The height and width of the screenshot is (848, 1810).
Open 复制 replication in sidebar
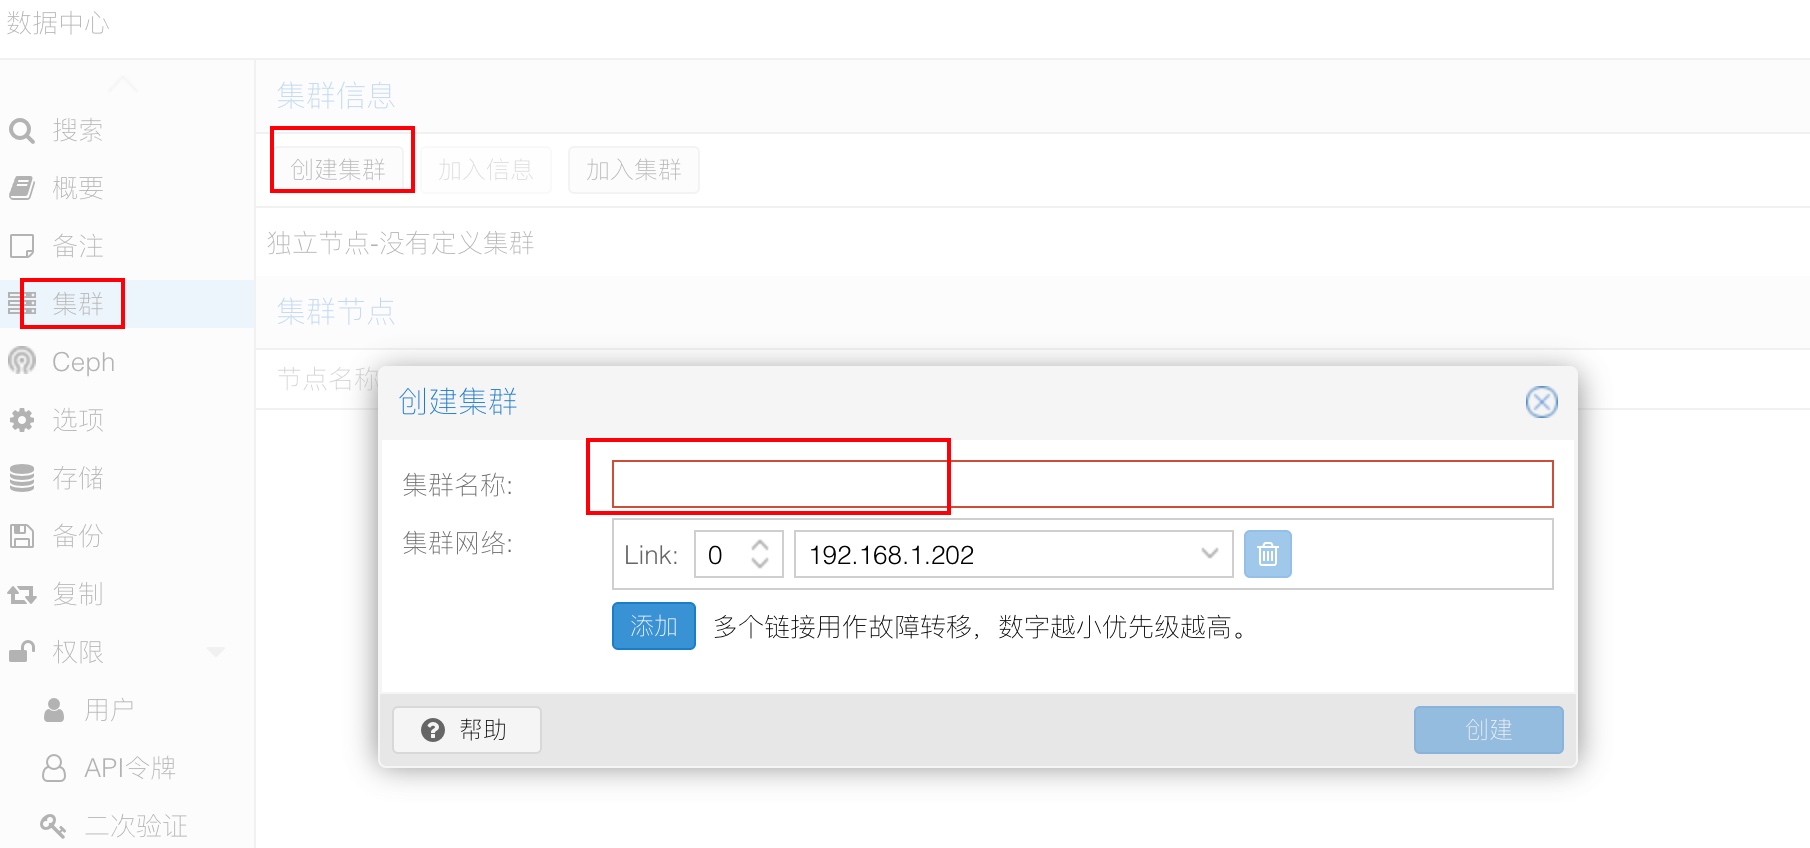[x=76, y=594]
